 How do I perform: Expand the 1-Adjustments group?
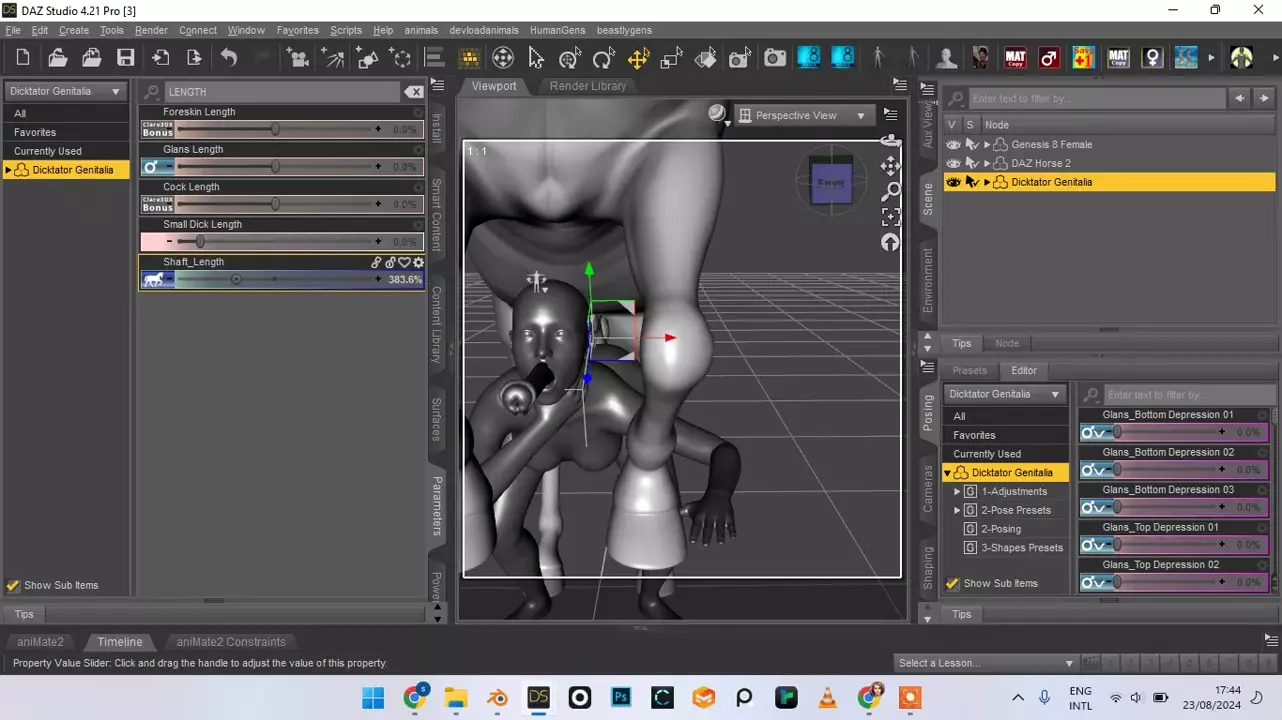[957, 492]
